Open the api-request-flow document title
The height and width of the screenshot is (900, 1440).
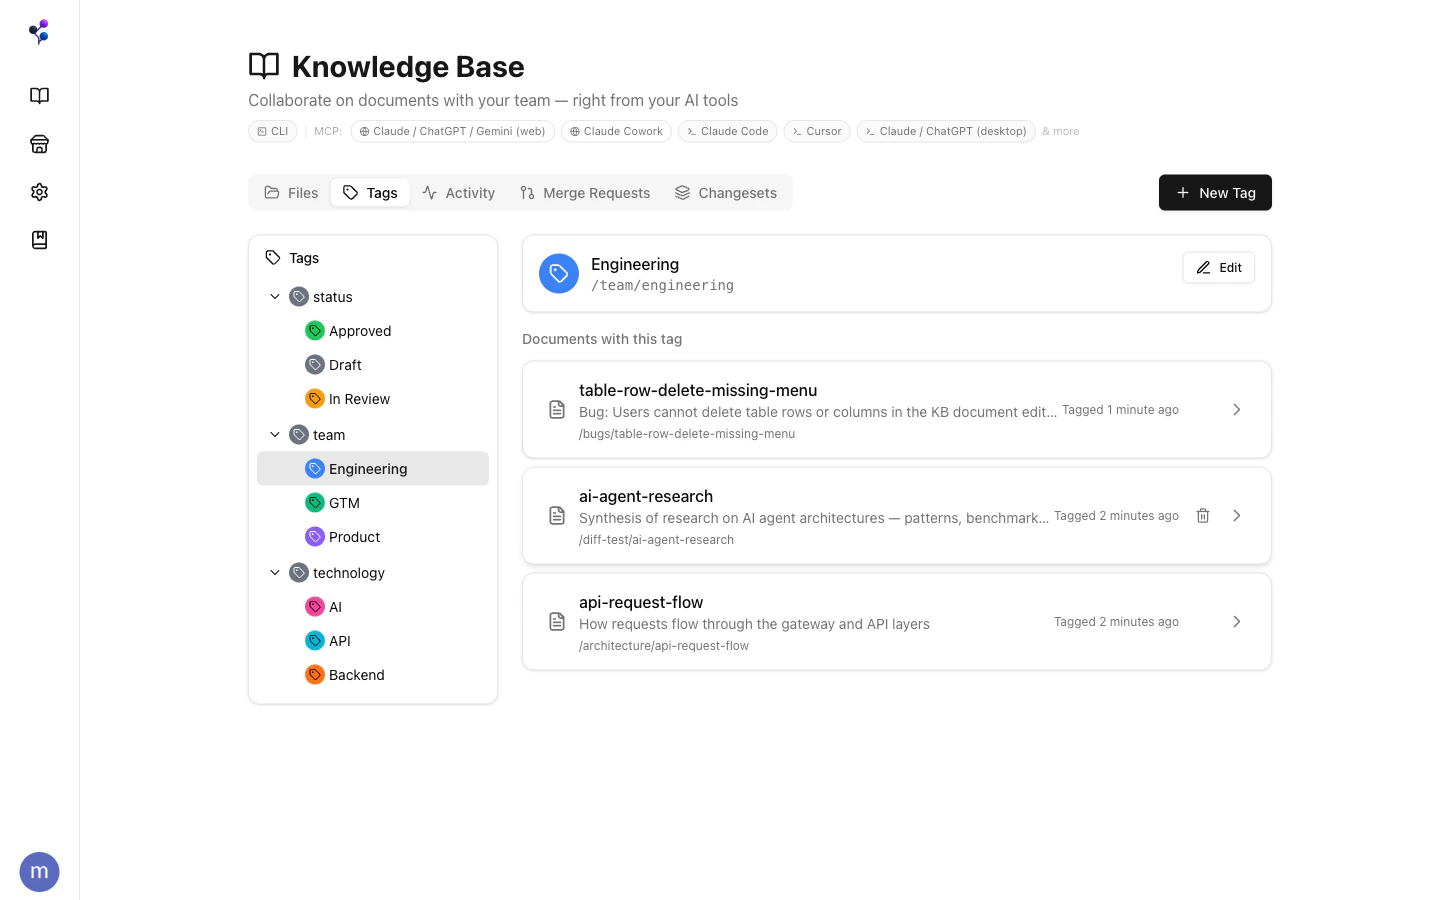click(641, 602)
